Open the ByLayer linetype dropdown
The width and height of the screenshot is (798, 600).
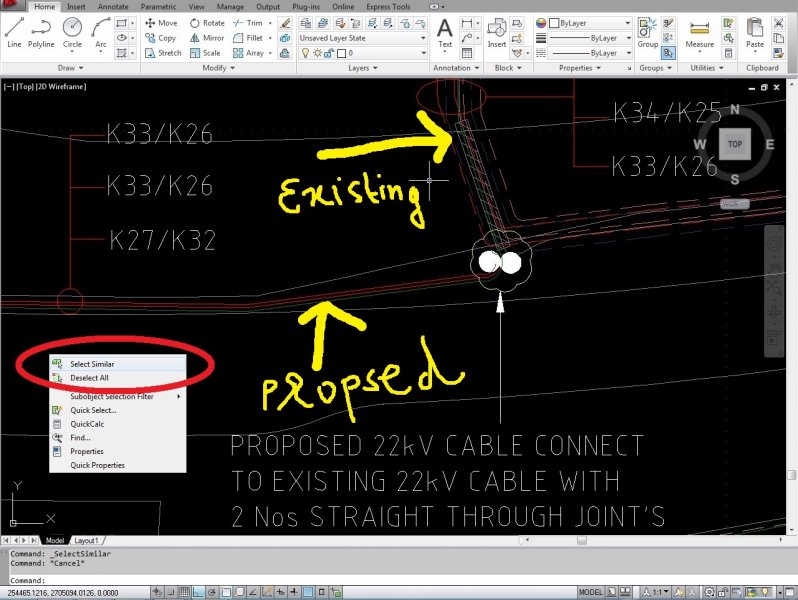(589, 53)
